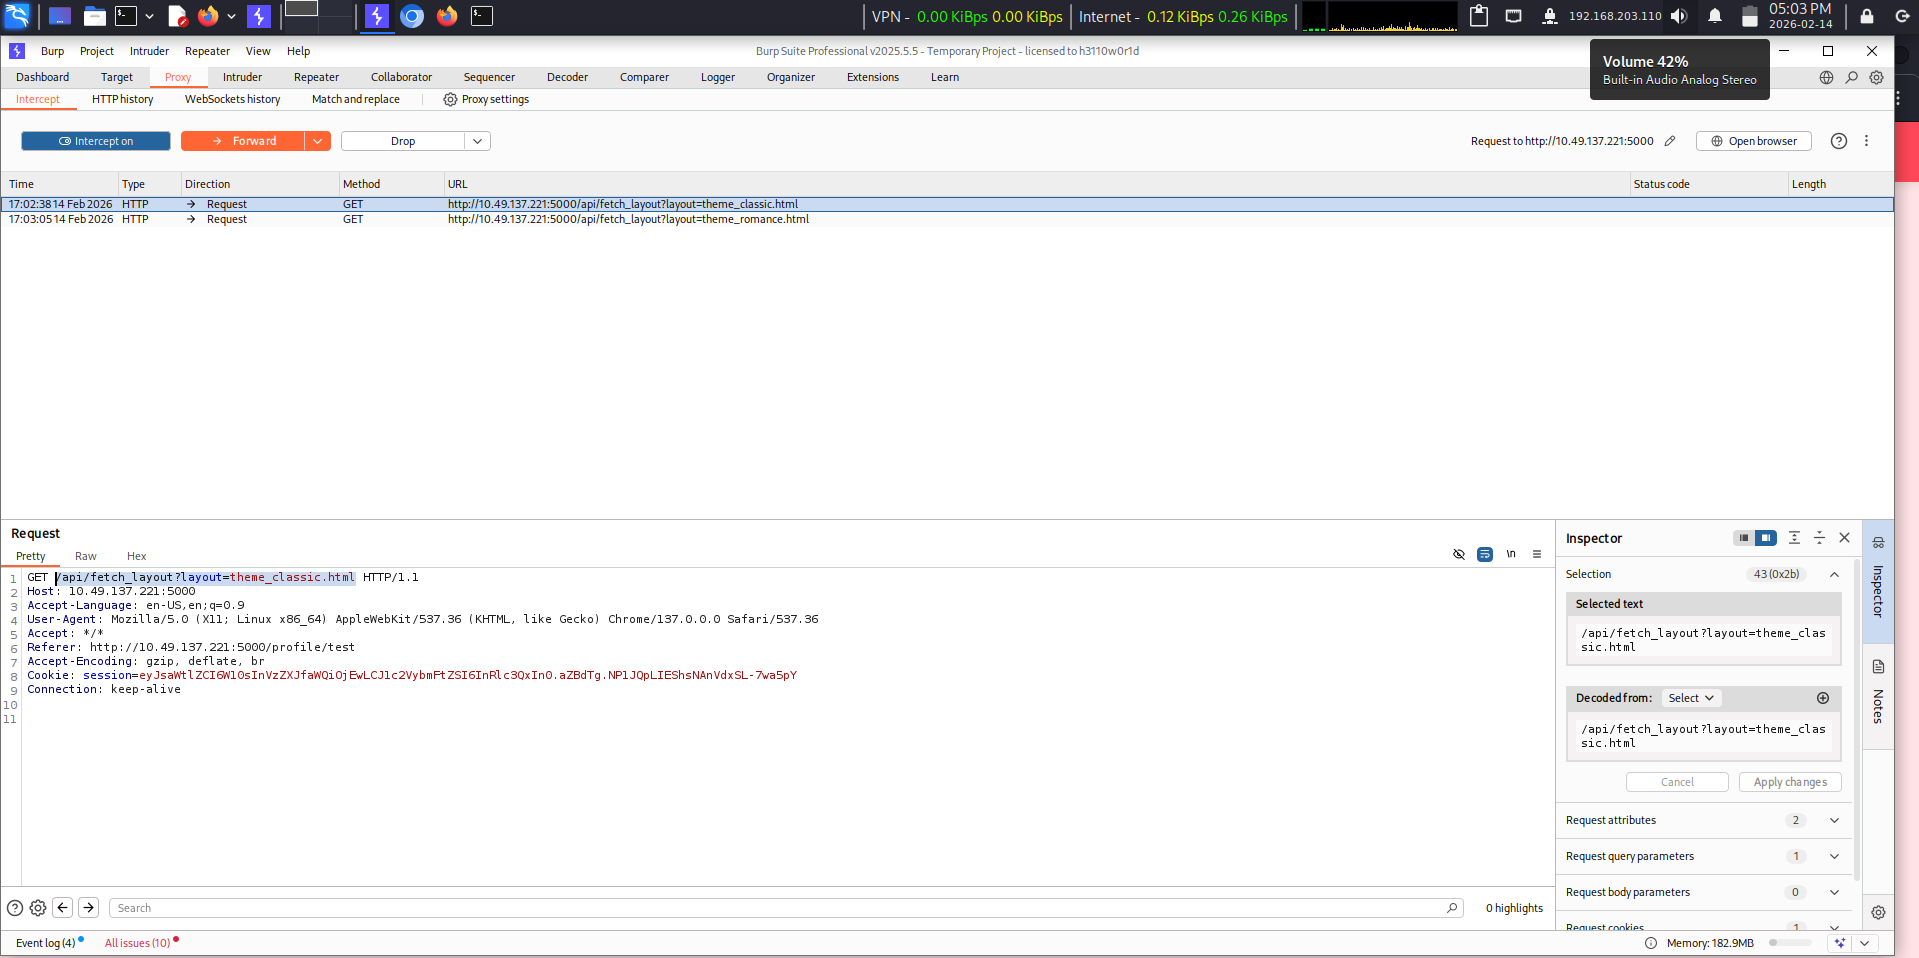Click the add decoding plus icon

pyautogui.click(x=1822, y=698)
